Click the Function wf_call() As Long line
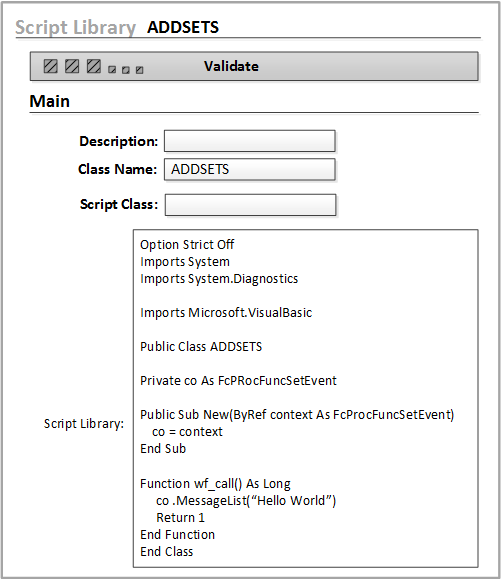Image resolution: width=501 pixels, height=580 pixels. click(x=215, y=484)
